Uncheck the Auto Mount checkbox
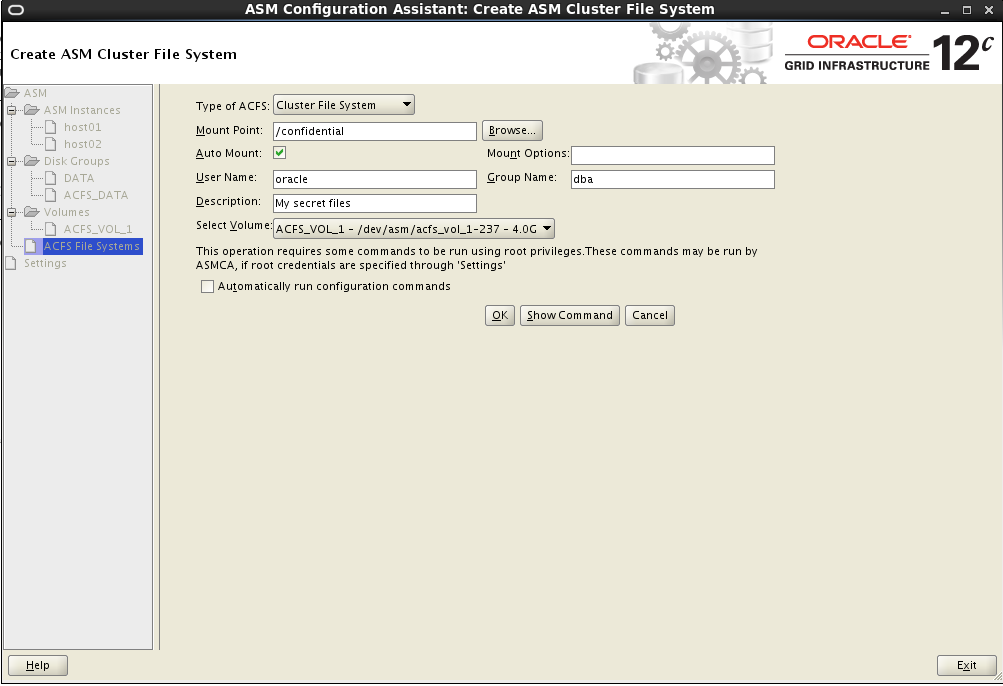The width and height of the screenshot is (1003, 686). (x=280, y=153)
